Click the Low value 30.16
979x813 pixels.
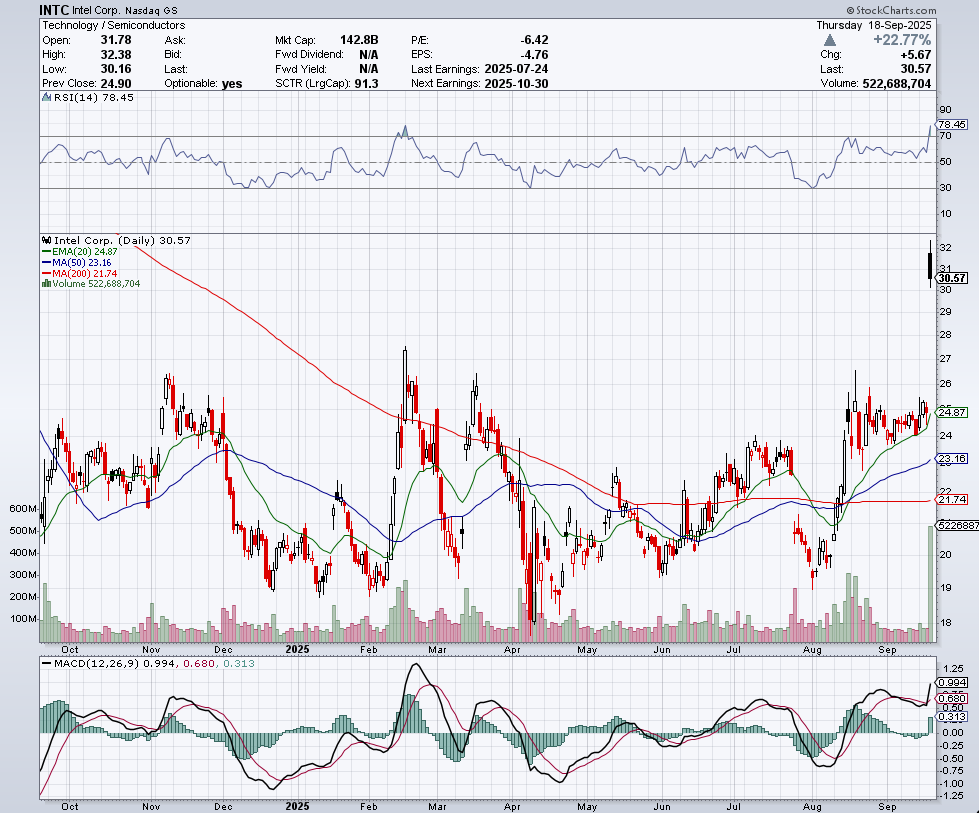tap(116, 69)
